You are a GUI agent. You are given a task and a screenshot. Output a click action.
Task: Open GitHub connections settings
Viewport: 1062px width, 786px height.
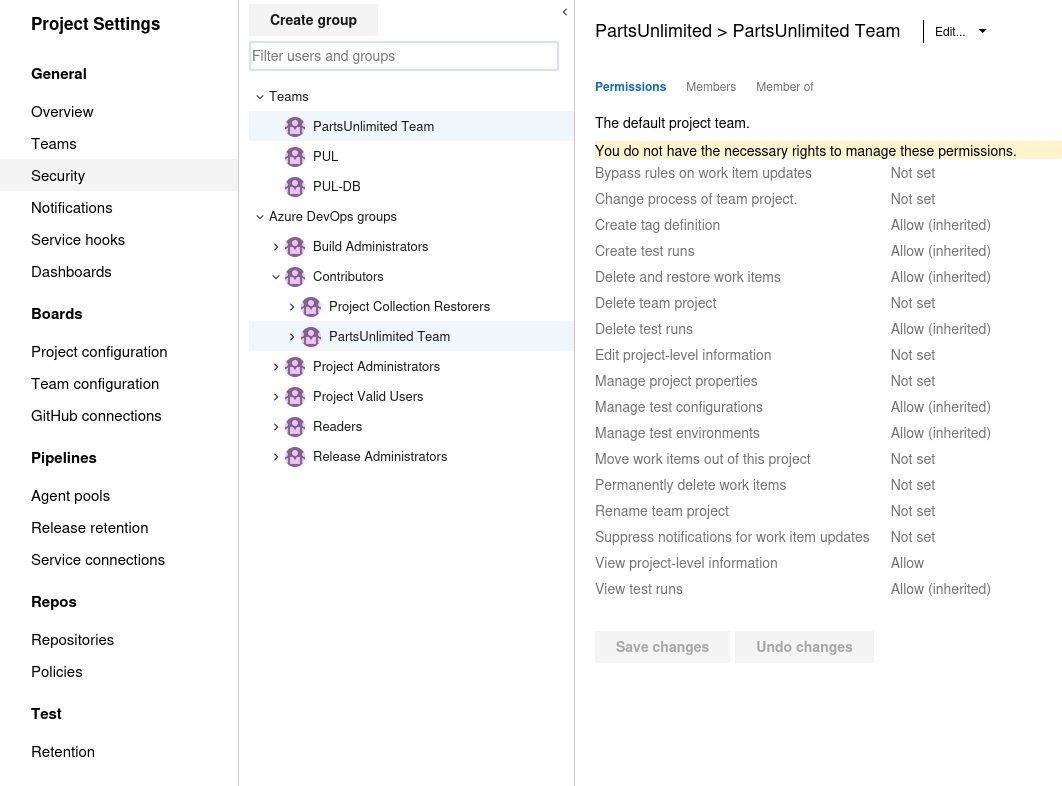point(96,416)
